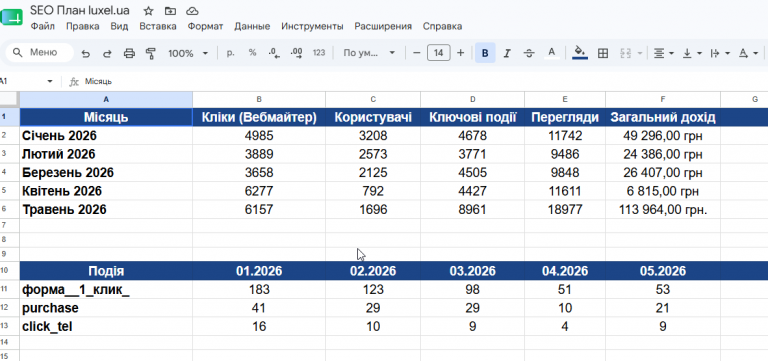Viewport: 768px width, 361px height.
Task: Star the SEO План luxel.ua document
Action: coord(149,11)
